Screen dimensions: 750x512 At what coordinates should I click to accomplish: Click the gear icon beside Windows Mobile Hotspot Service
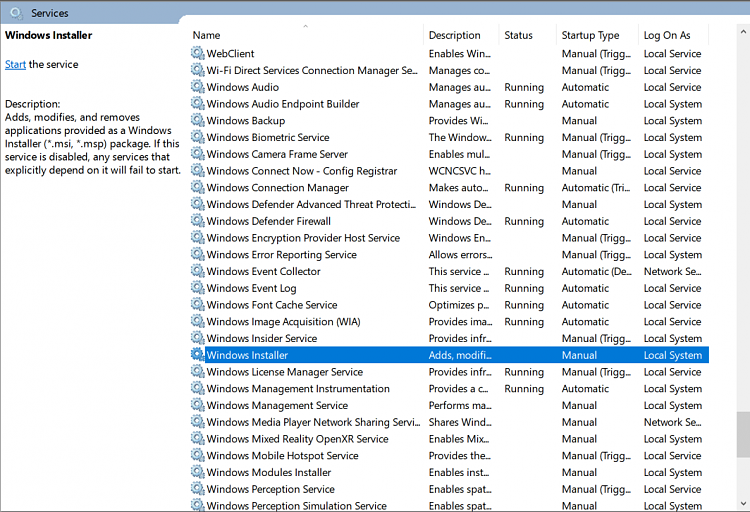click(x=198, y=455)
